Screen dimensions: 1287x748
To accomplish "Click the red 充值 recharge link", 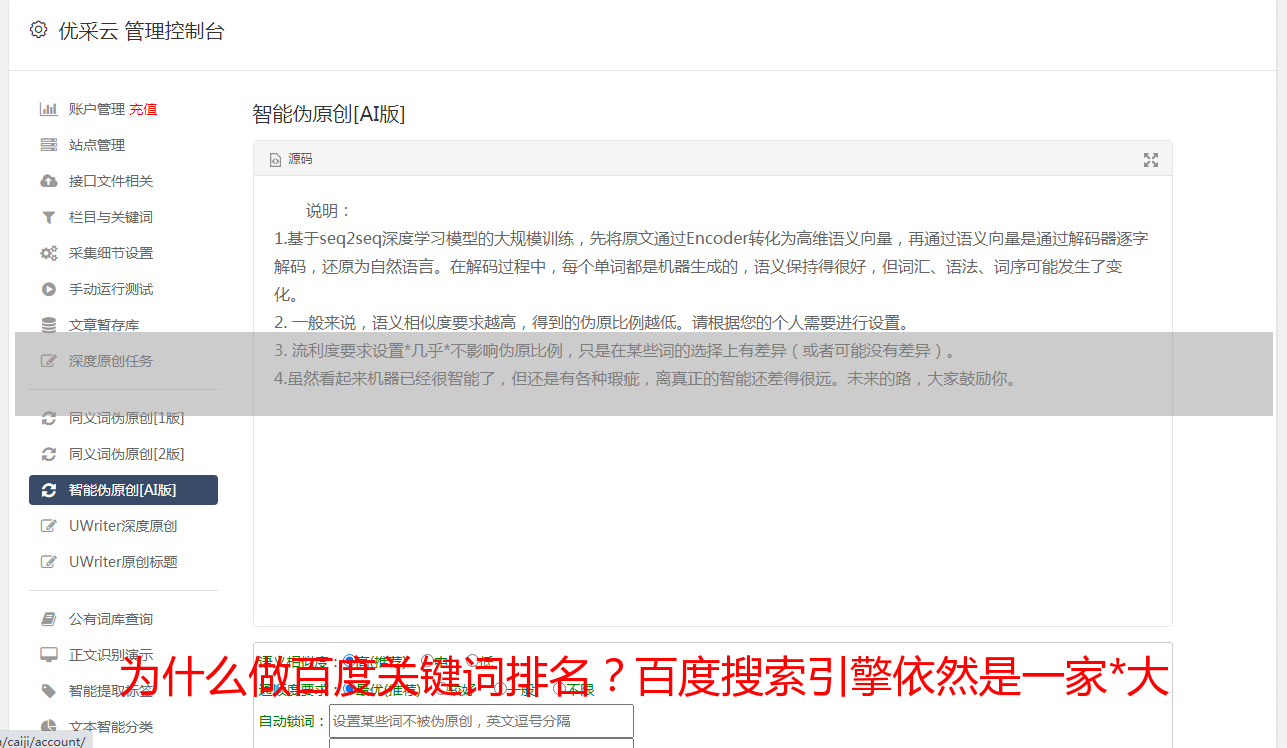I will click(143, 109).
